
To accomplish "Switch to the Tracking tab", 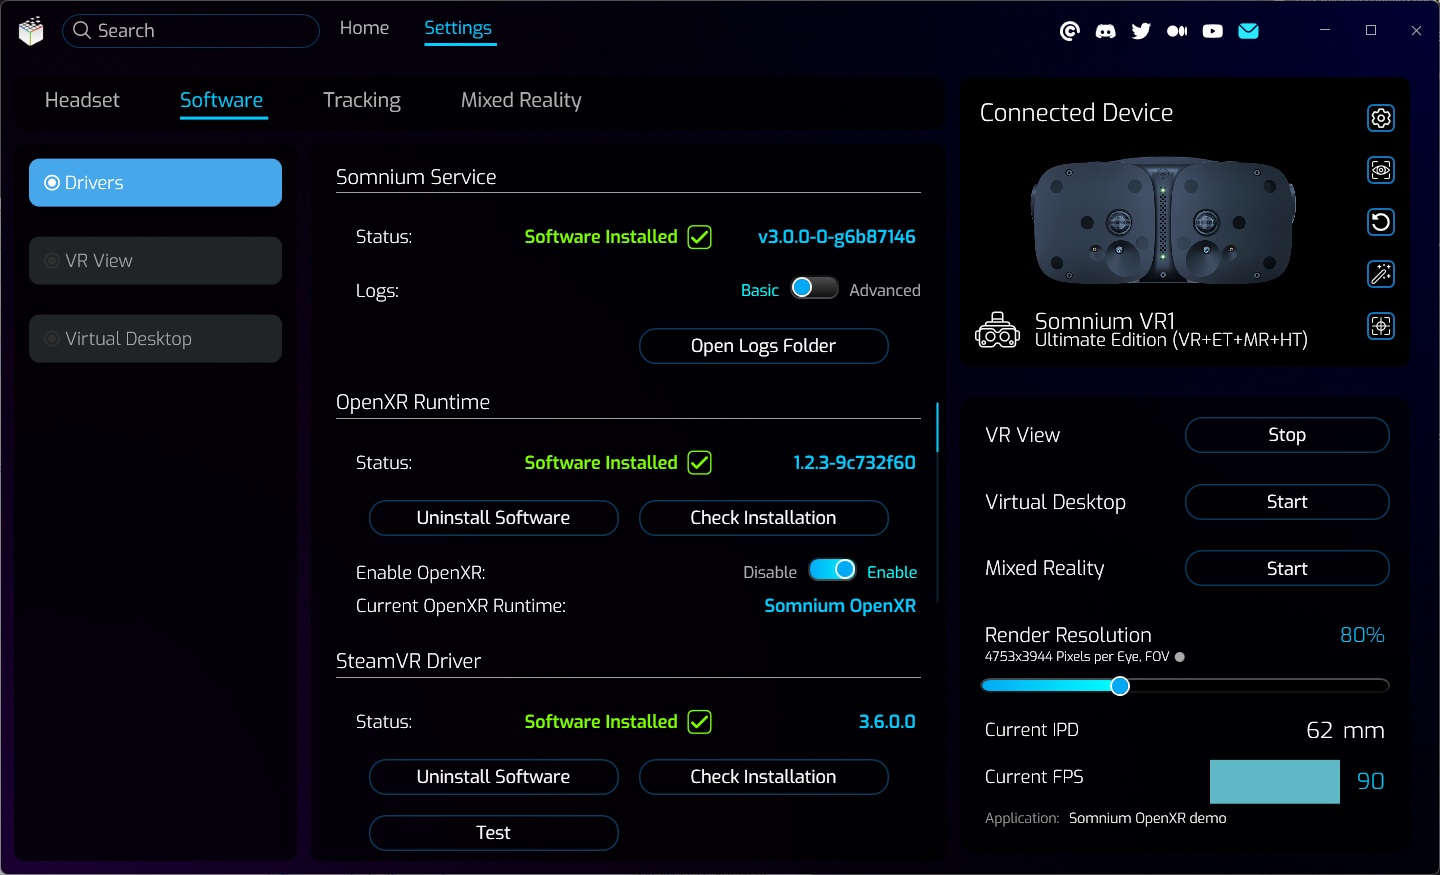I will 361,100.
